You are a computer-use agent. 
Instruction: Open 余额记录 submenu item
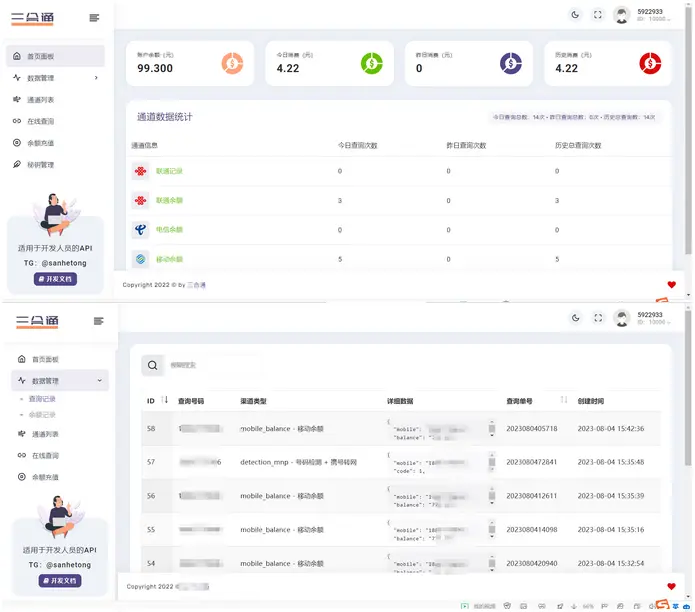(x=42, y=415)
